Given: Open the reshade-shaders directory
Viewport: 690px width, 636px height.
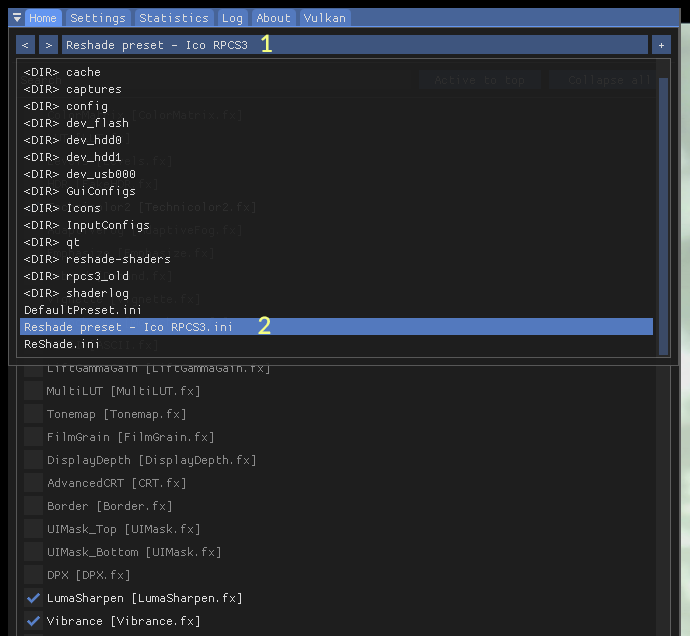Looking at the screenshot, I should point(337,259).
